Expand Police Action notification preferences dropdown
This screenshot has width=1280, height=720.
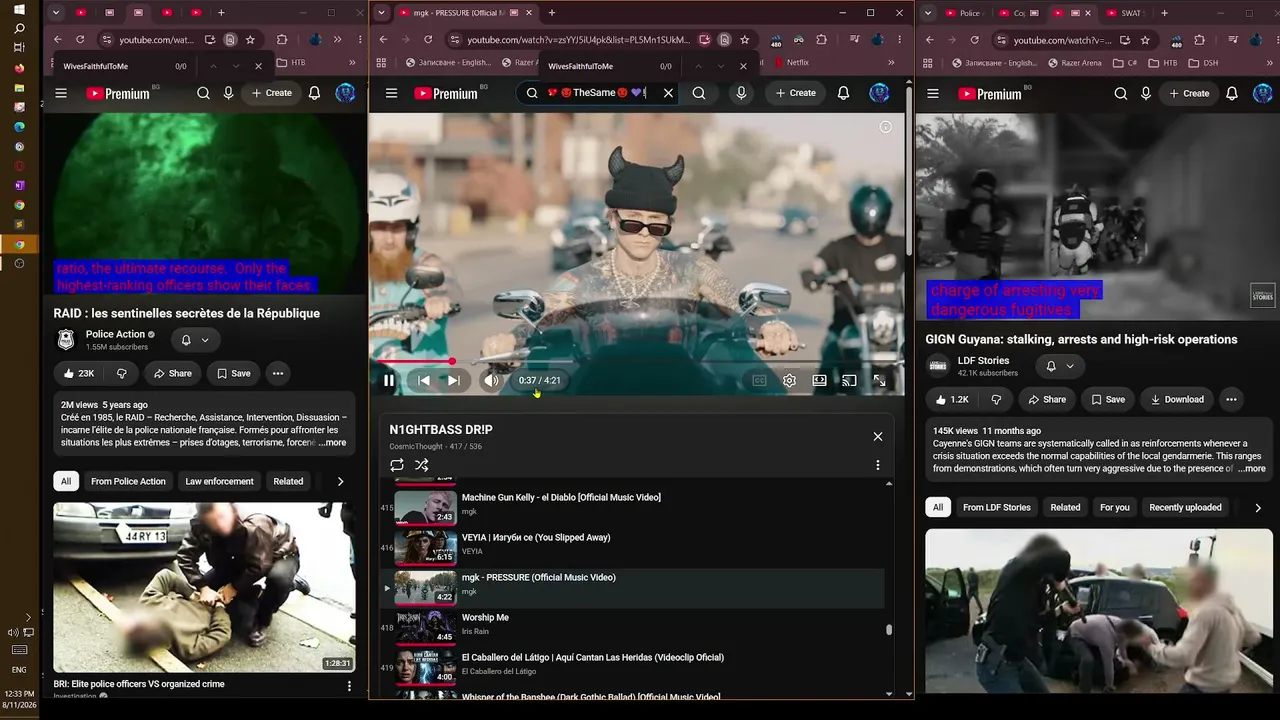tap(195, 340)
